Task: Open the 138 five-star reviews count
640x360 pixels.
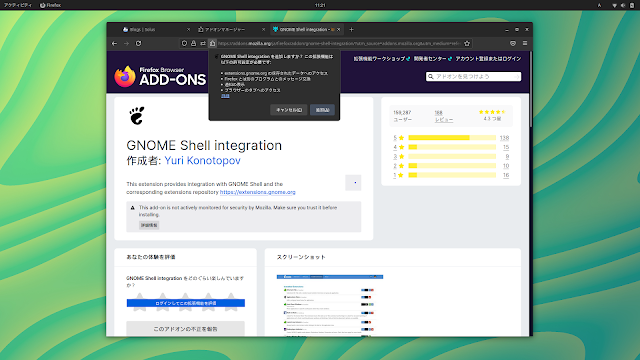Action: point(504,138)
